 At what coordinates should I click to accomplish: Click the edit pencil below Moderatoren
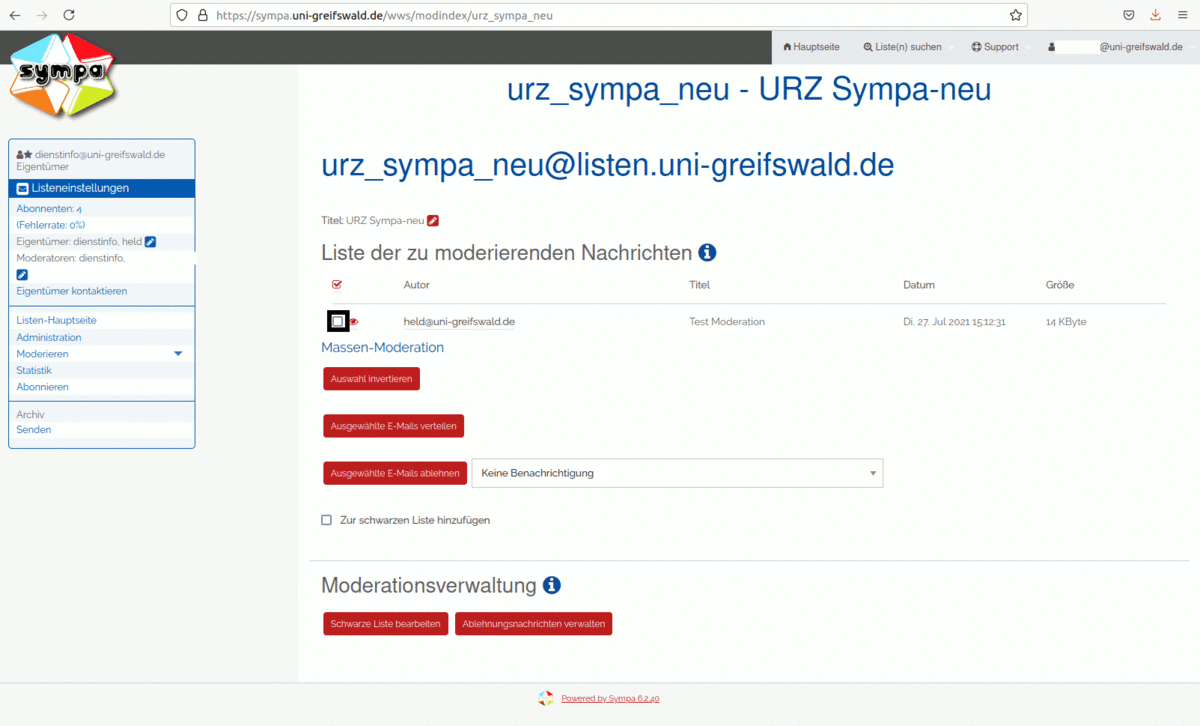tap(22, 275)
